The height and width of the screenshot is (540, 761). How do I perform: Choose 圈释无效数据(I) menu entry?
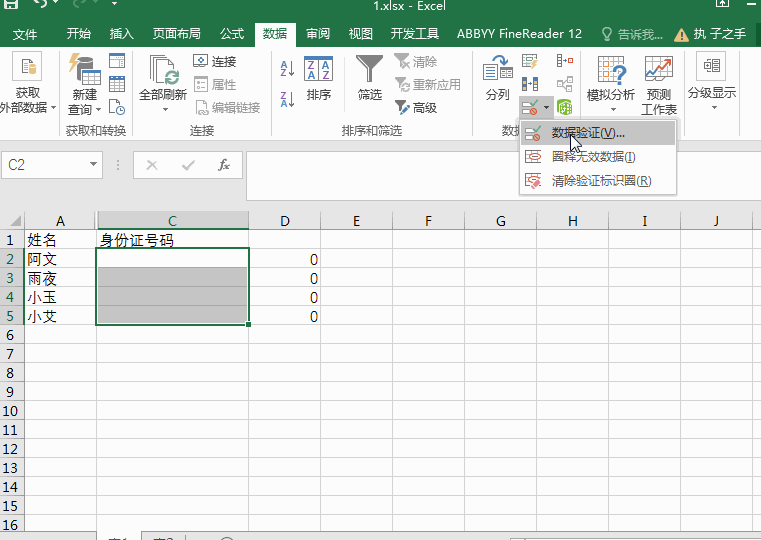[x=597, y=157]
